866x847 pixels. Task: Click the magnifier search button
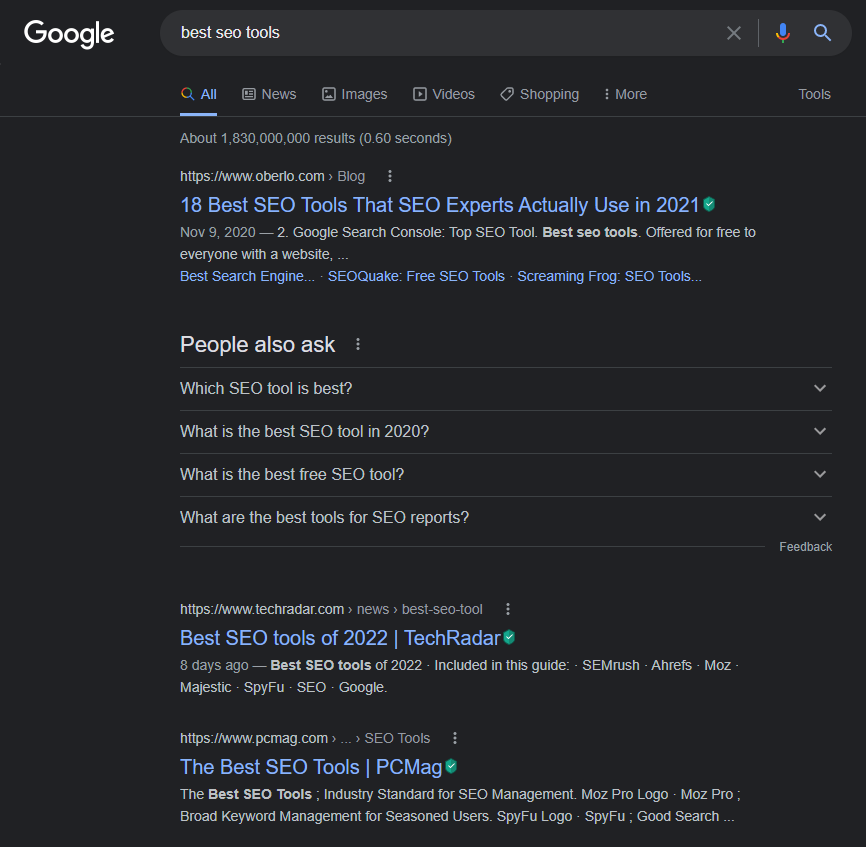822,33
